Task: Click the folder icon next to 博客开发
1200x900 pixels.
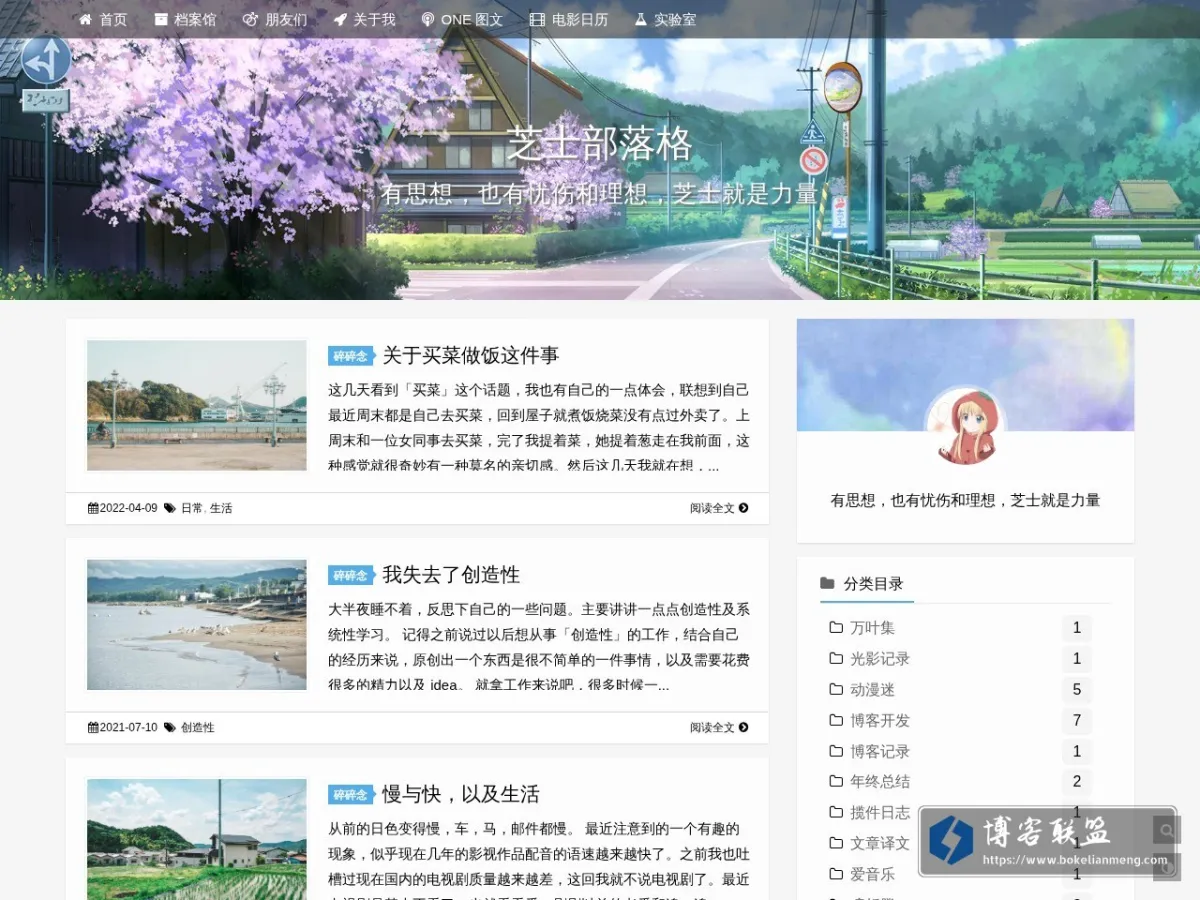Action: coord(836,720)
